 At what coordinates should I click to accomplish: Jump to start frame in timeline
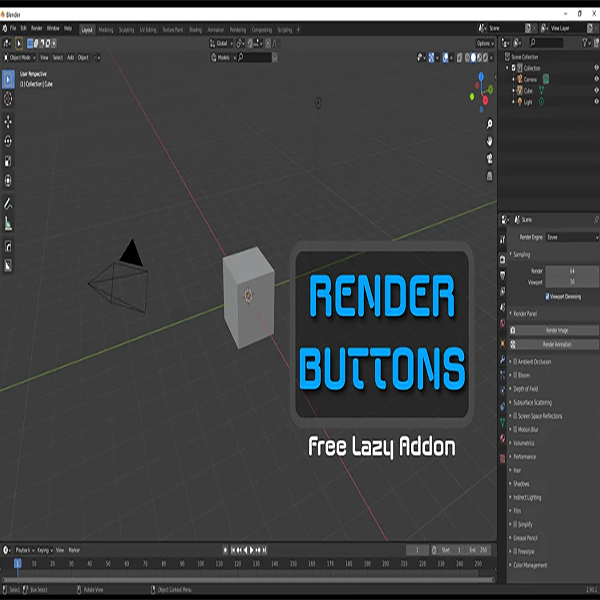pyautogui.click(x=233, y=550)
